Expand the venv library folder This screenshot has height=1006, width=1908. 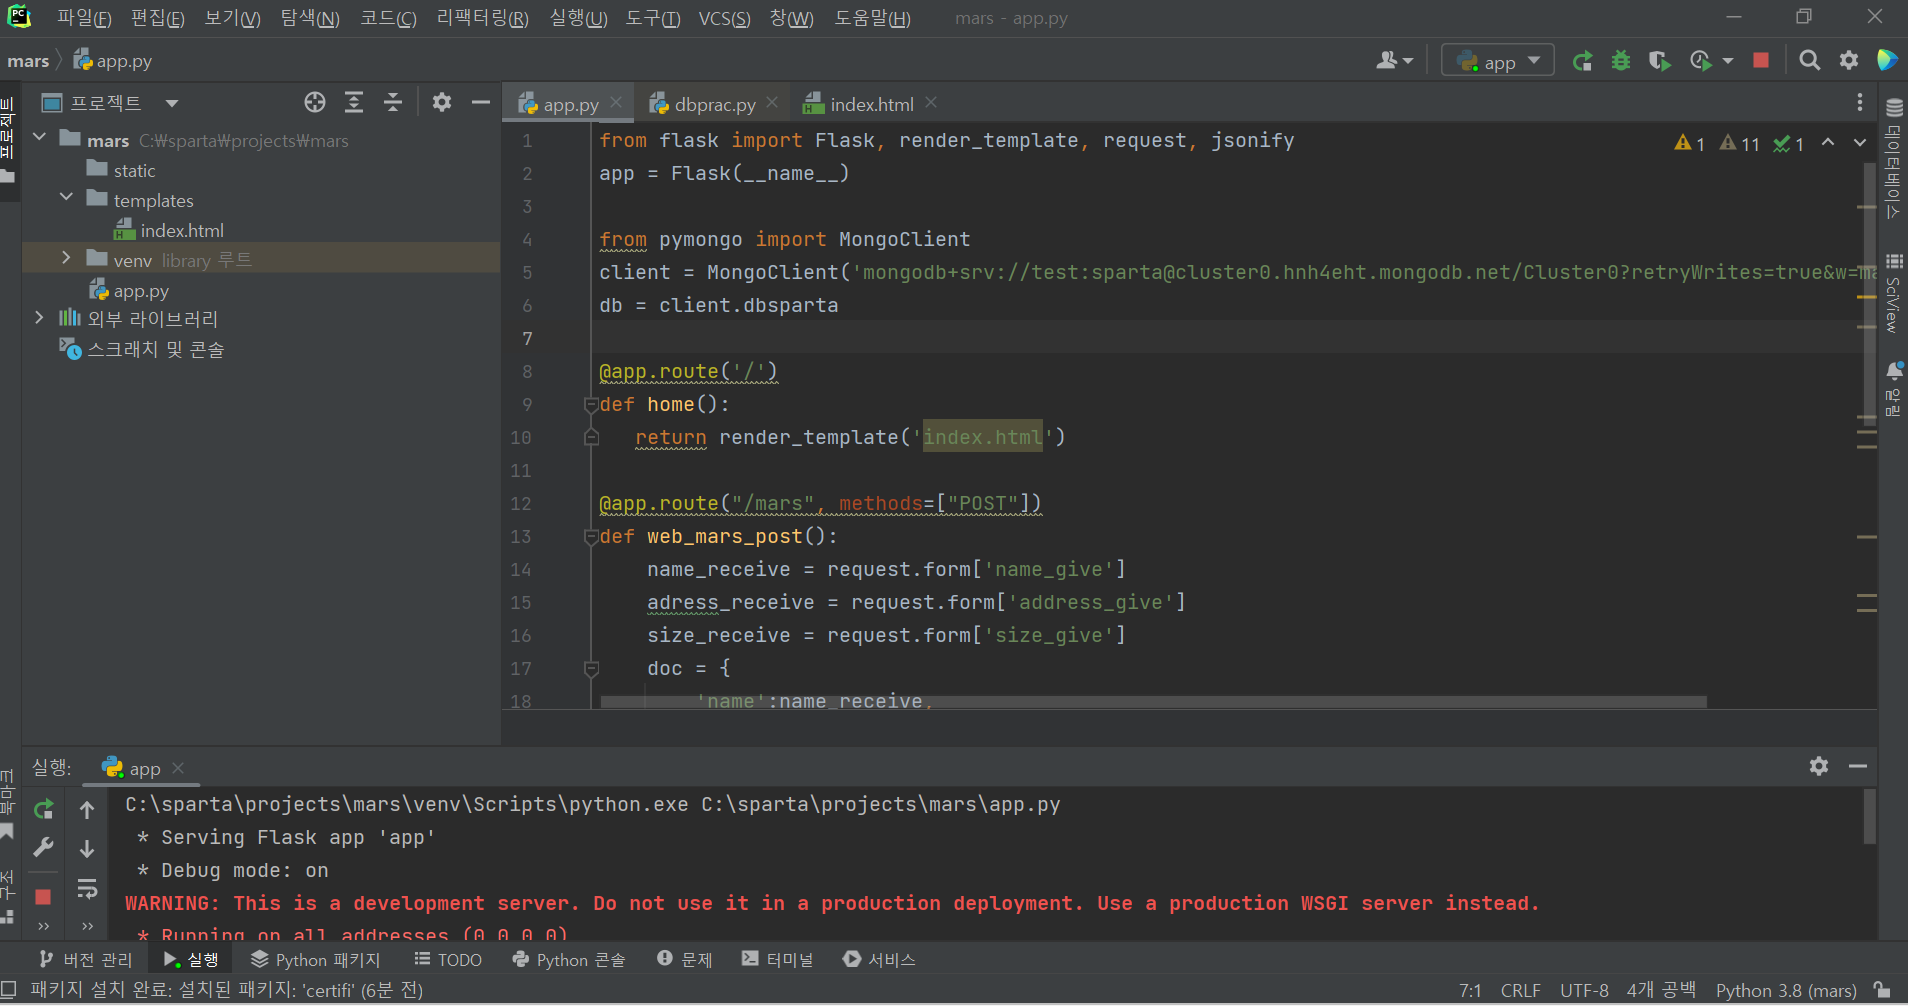[67, 258]
